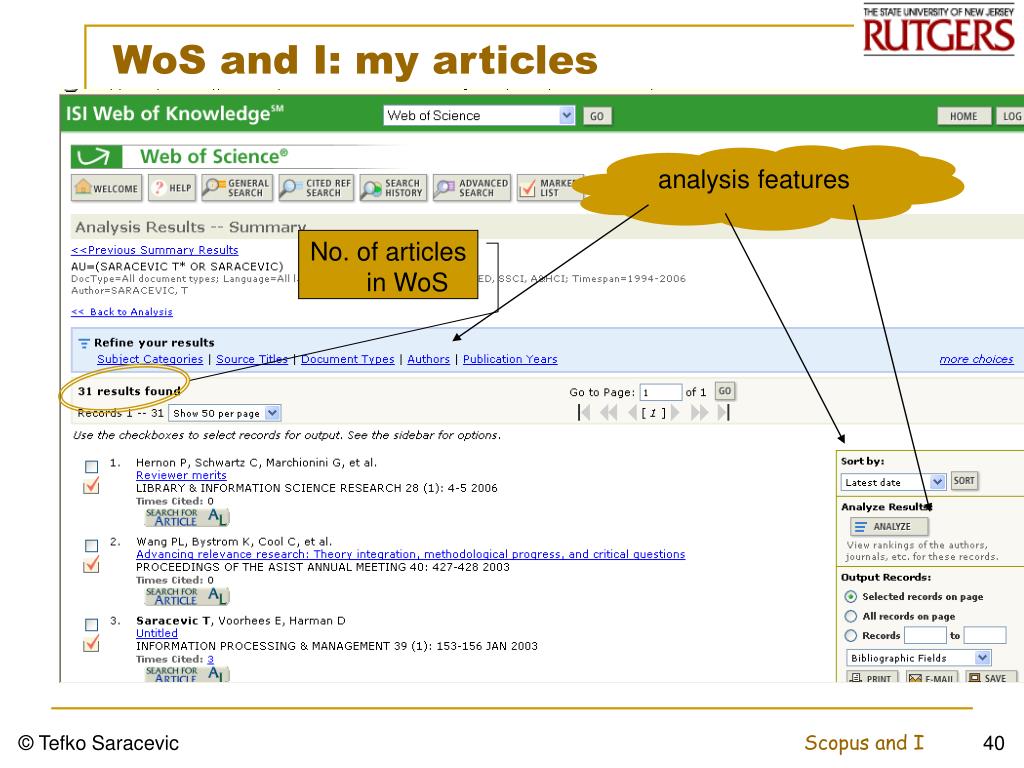
Task: Go to first page of results
Action: (x=584, y=412)
